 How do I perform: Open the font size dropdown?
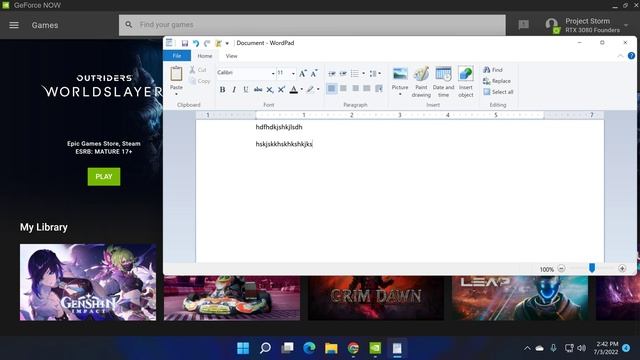[x=293, y=73]
